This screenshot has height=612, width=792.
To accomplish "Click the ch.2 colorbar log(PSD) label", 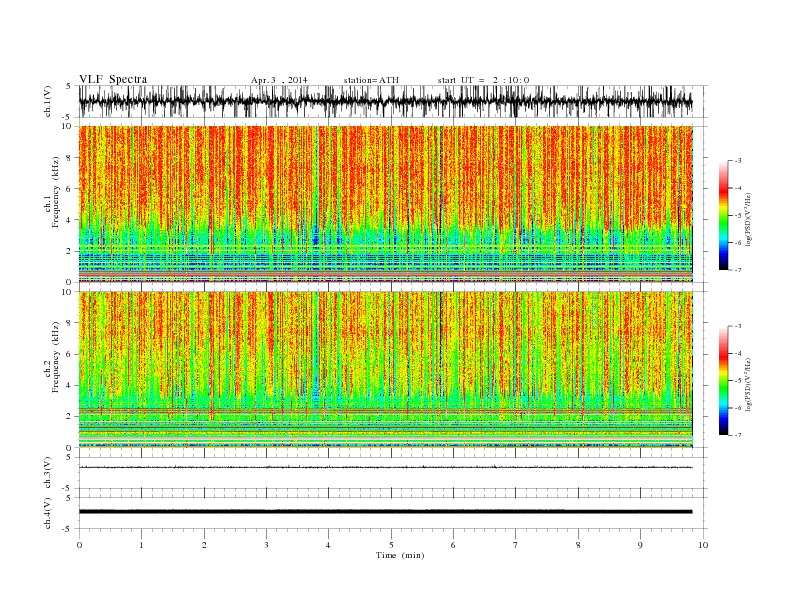I will click(x=749, y=385).
